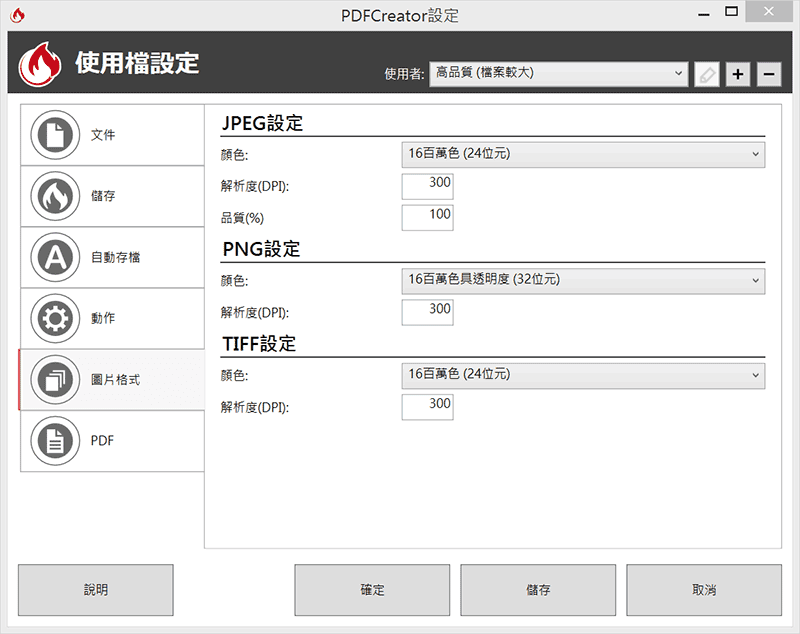Image resolution: width=800 pixels, height=634 pixels.
Task: Click the 使用檔設定 header title
Action: [137, 63]
